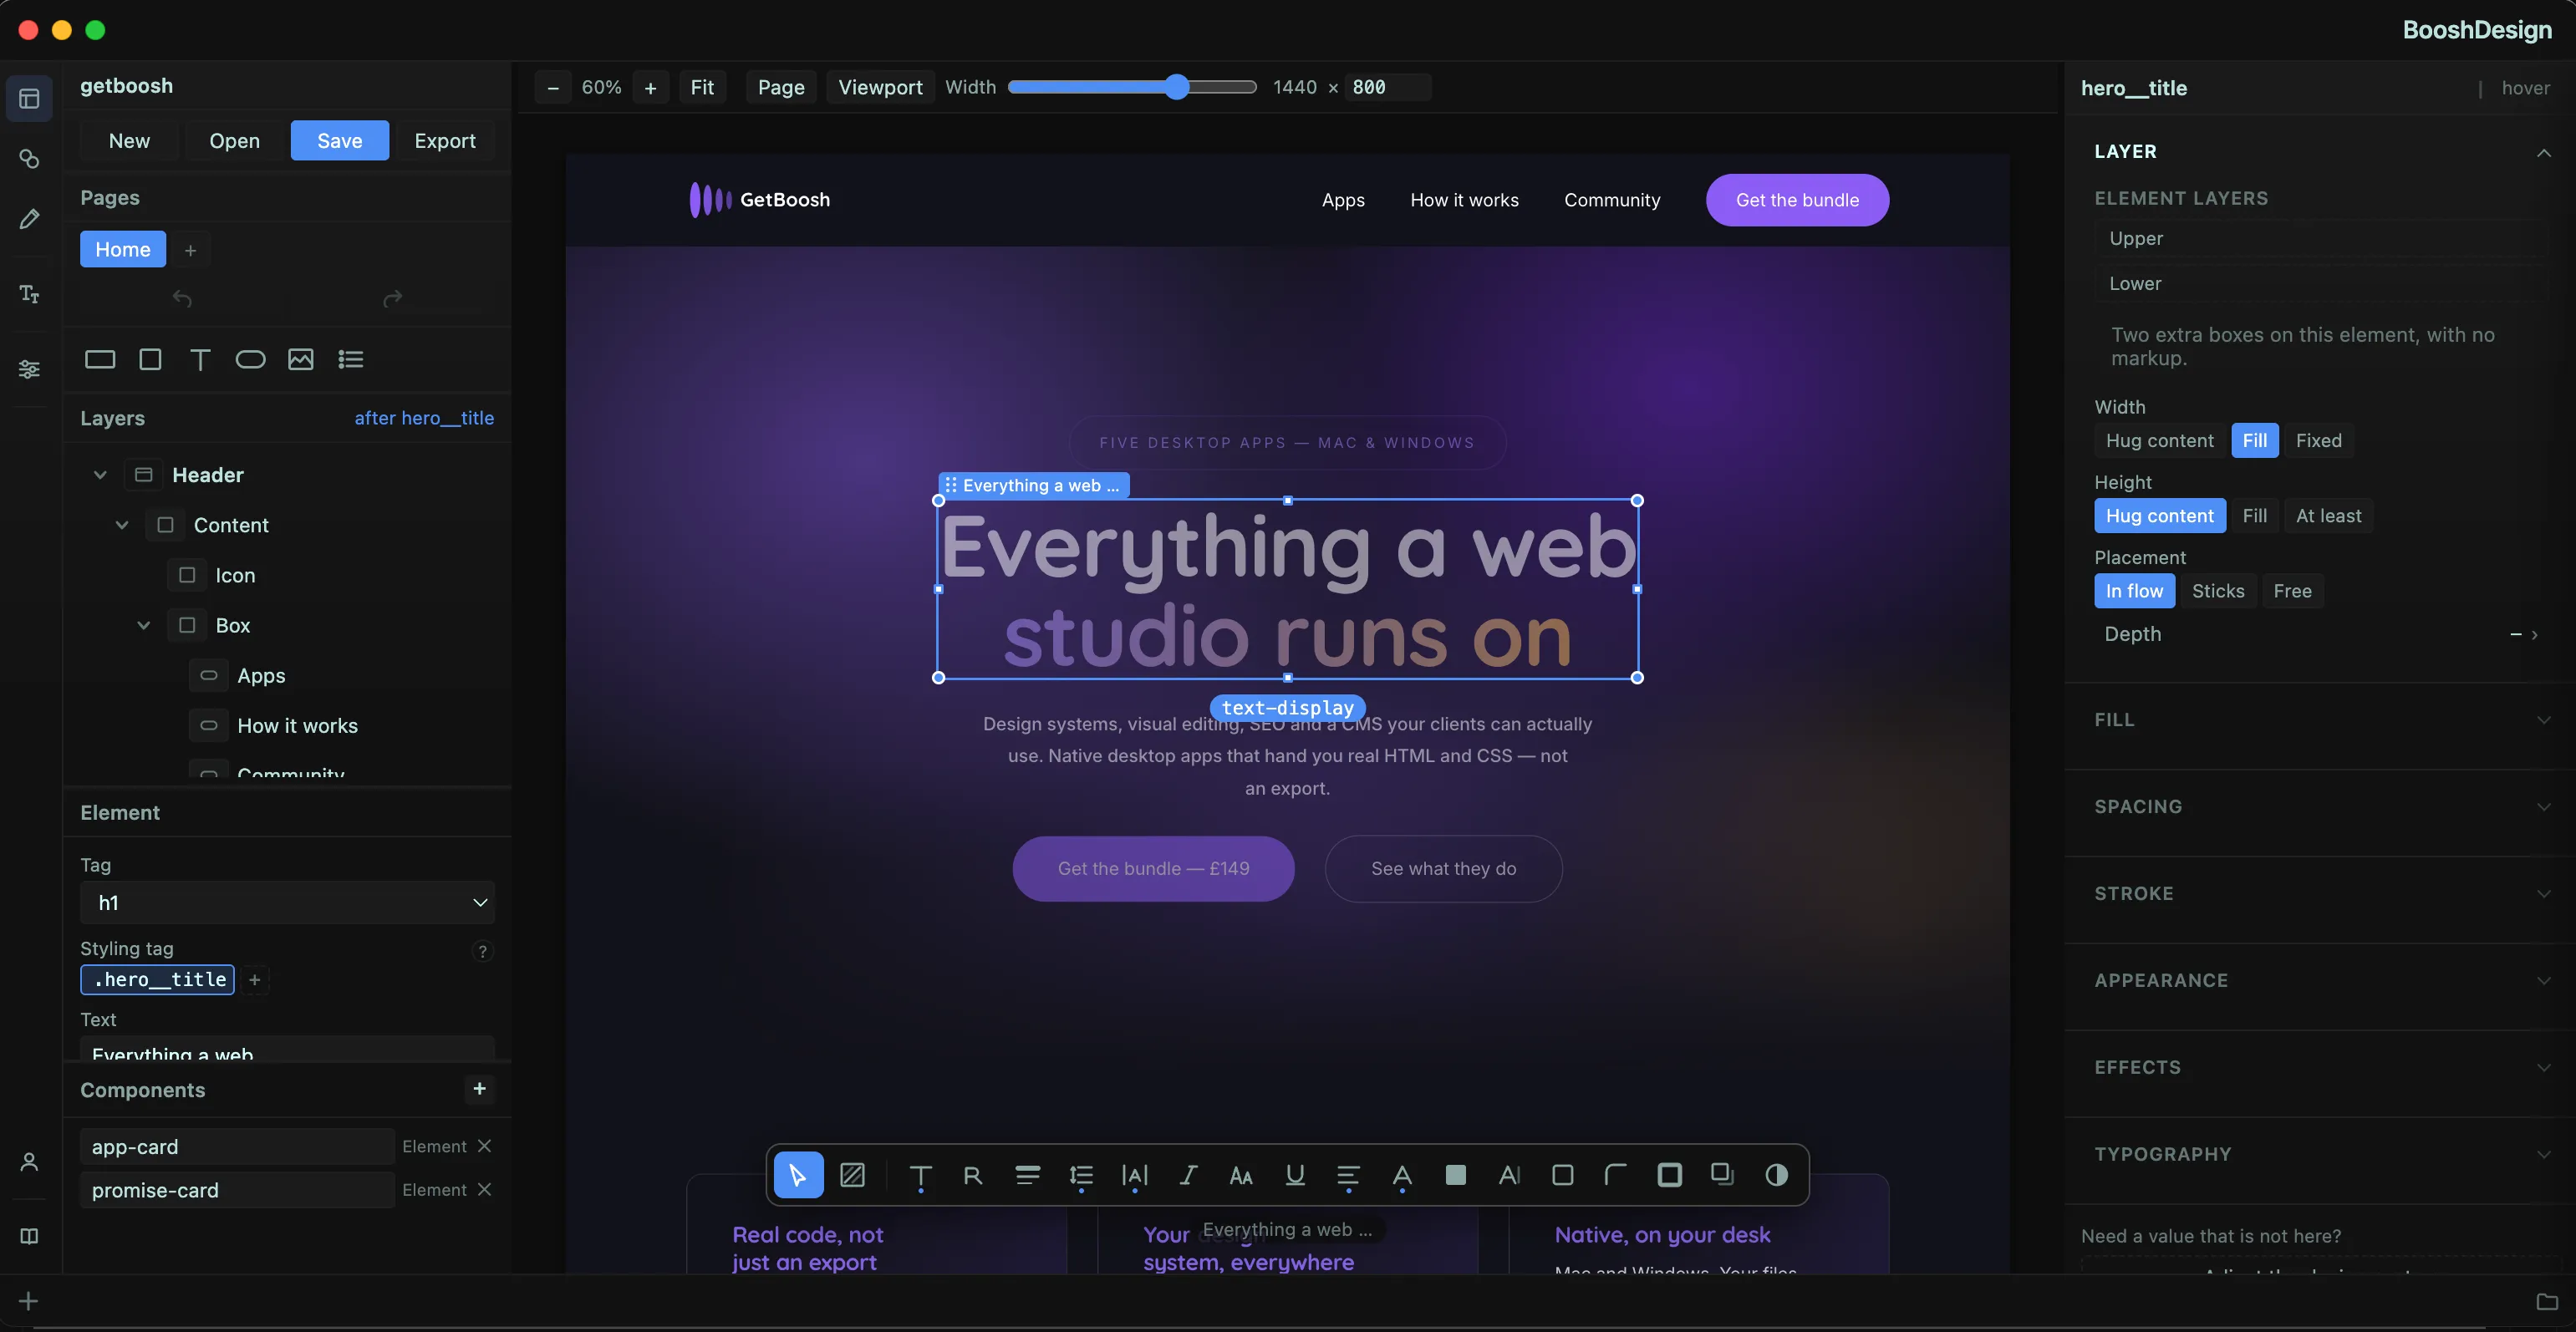2576x1332 pixels.
Task: Set Placement to Sticks
Action: pyautogui.click(x=2218, y=591)
